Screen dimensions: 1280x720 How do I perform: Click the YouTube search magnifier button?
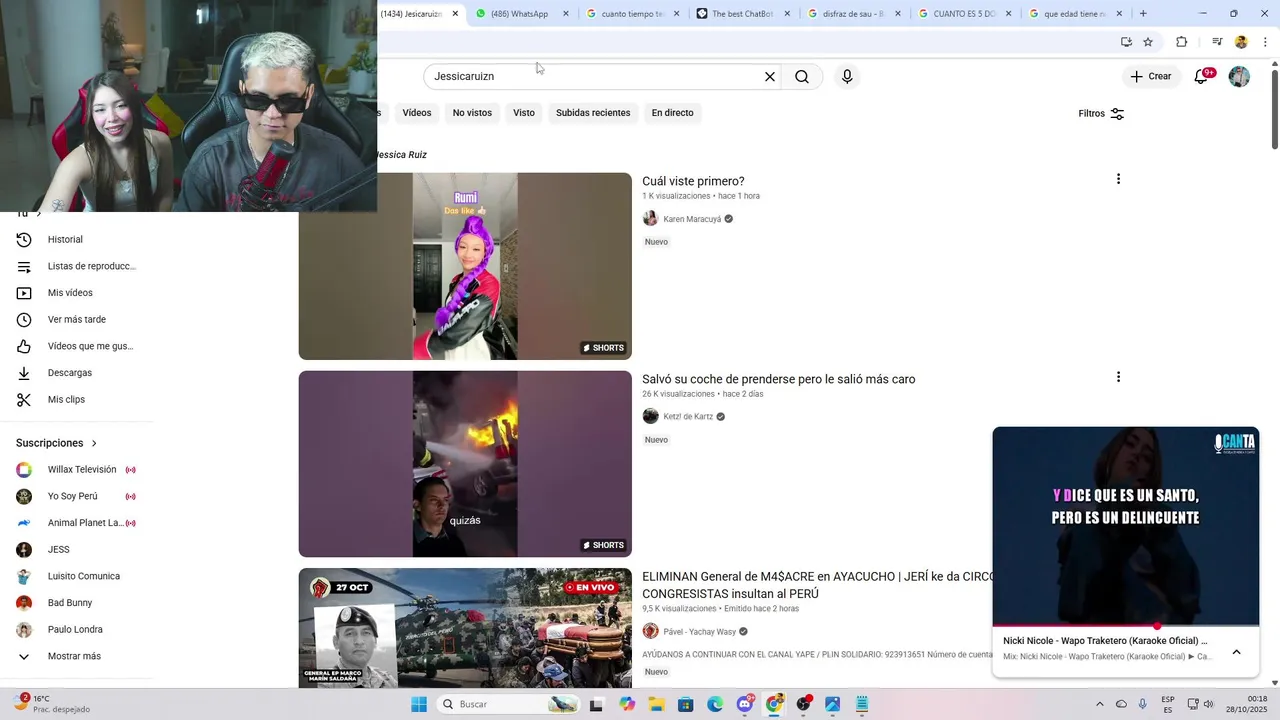tap(802, 76)
